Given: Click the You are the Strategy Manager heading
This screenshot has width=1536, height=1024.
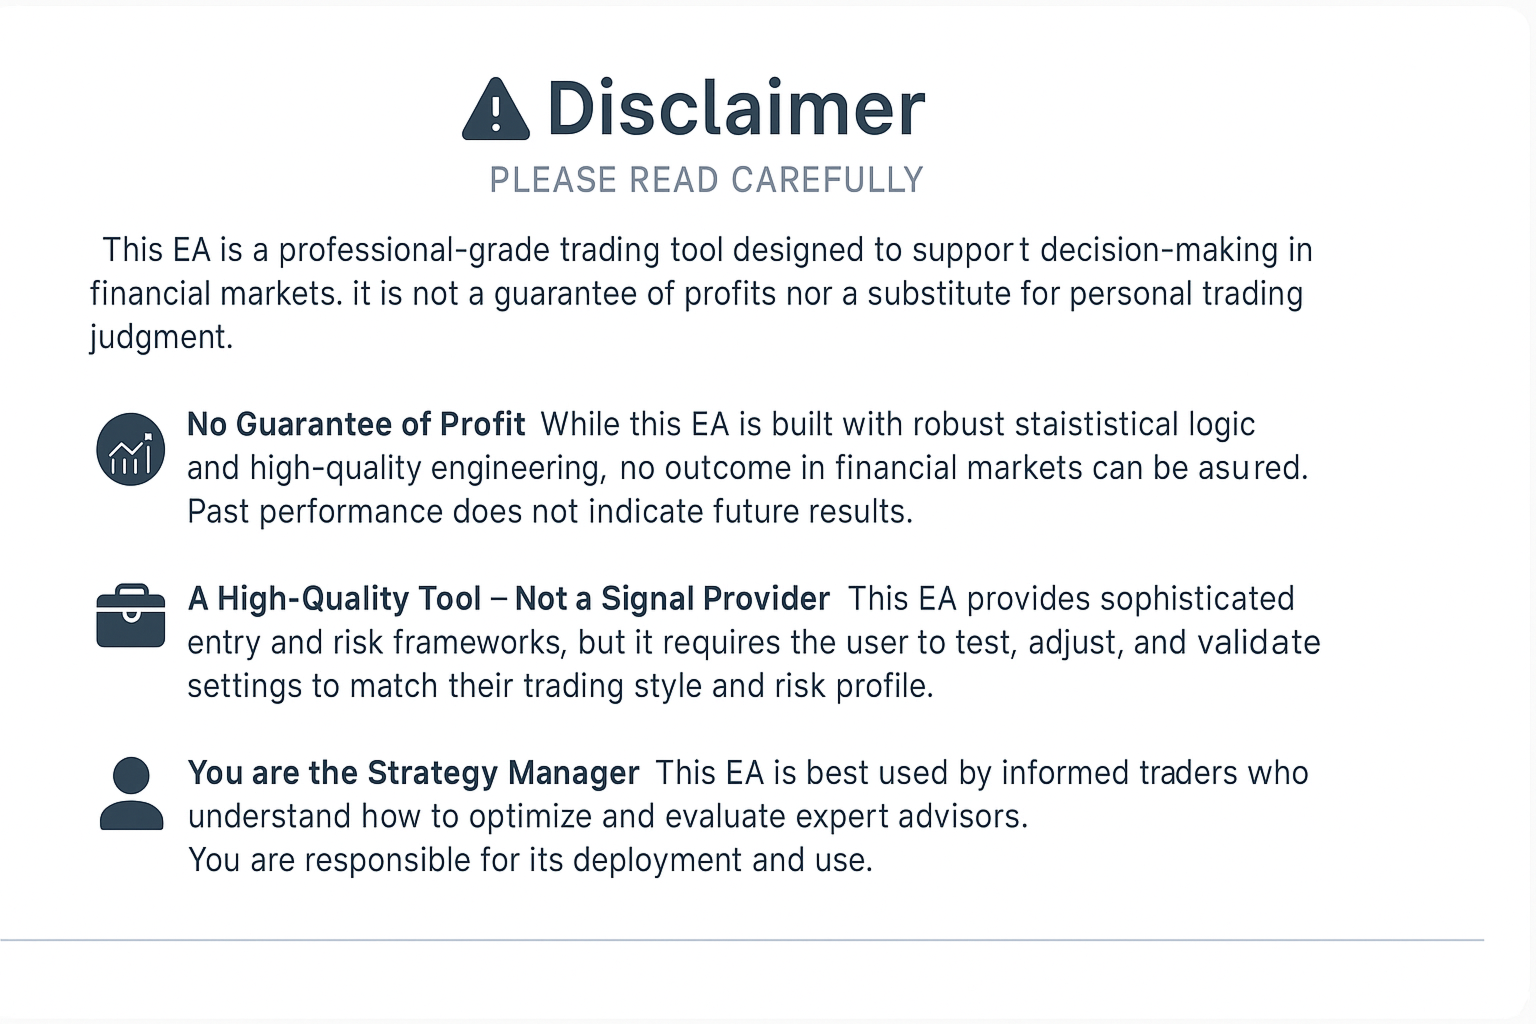Looking at the screenshot, I should coord(413,772).
